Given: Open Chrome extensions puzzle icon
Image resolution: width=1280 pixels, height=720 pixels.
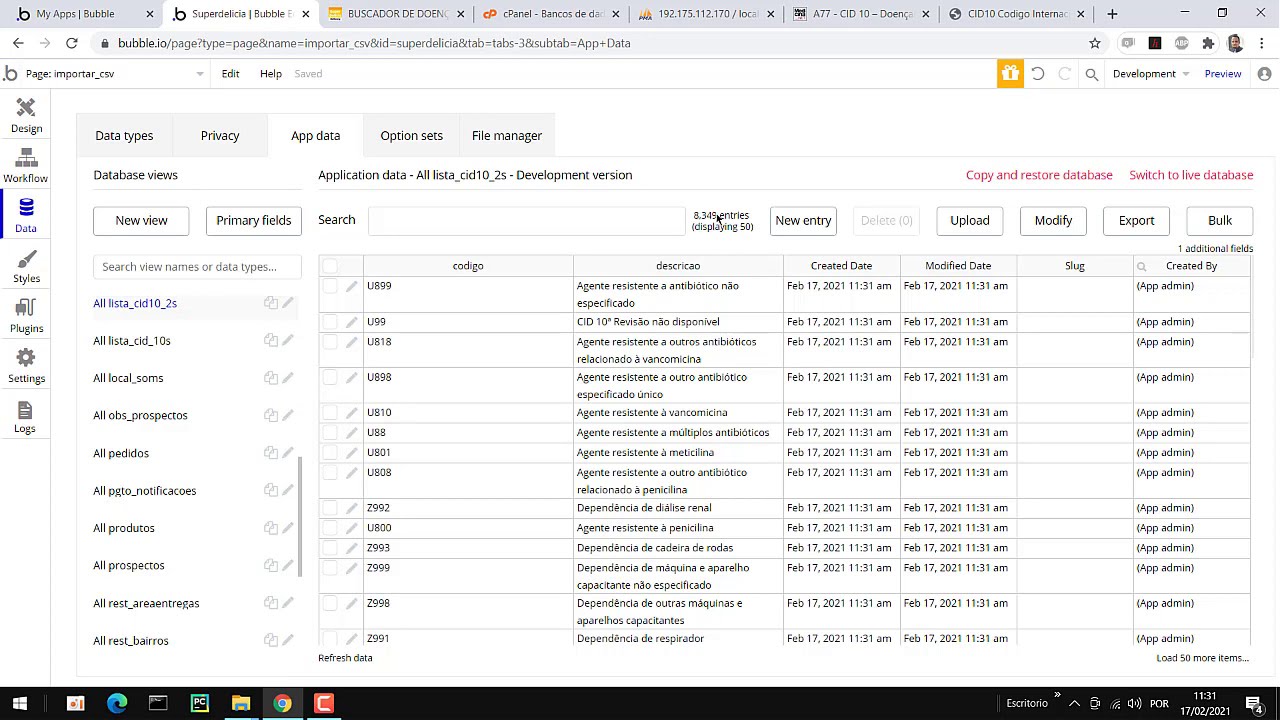Looking at the screenshot, I should 1208,43.
